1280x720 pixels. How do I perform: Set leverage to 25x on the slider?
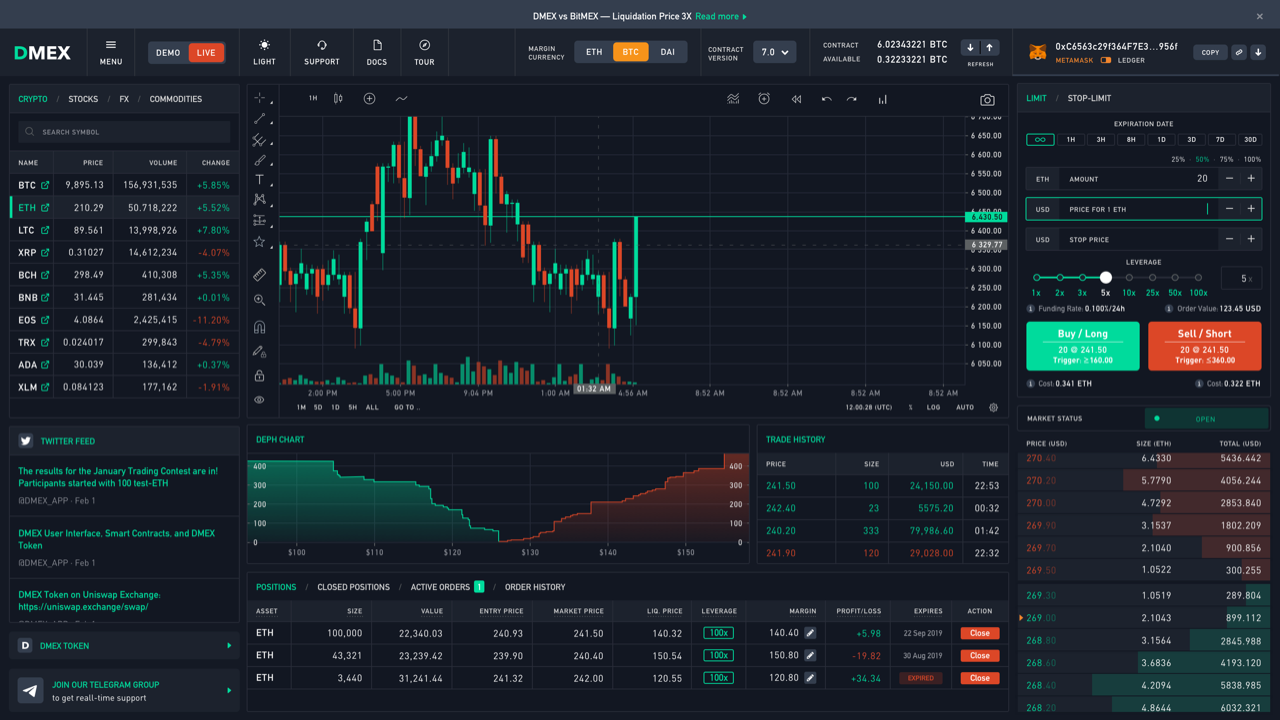coord(1152,278)
